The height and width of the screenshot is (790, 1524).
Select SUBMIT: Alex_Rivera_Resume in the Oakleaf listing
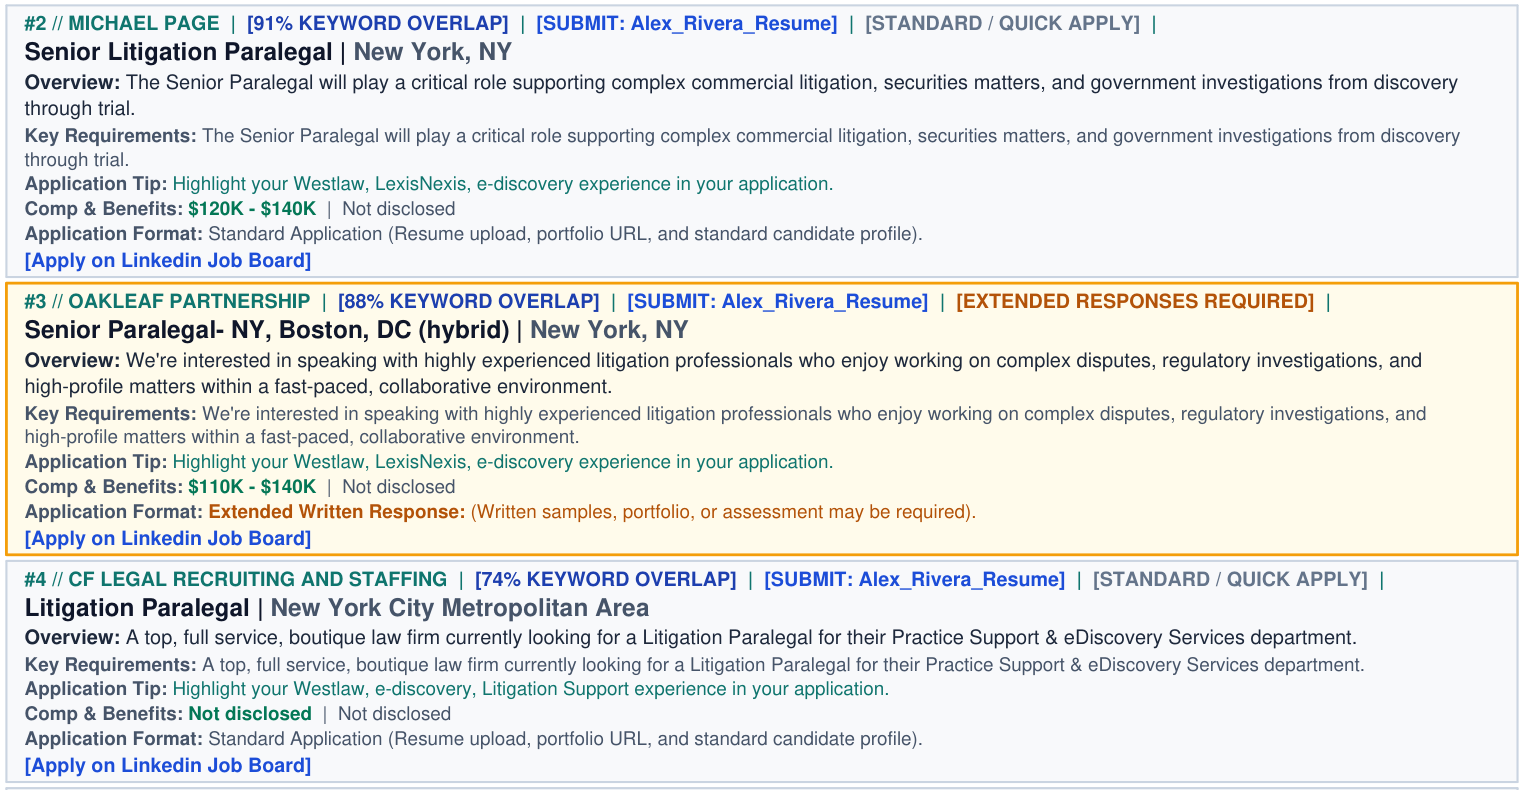pyautogui.click(x=778, y=301)
